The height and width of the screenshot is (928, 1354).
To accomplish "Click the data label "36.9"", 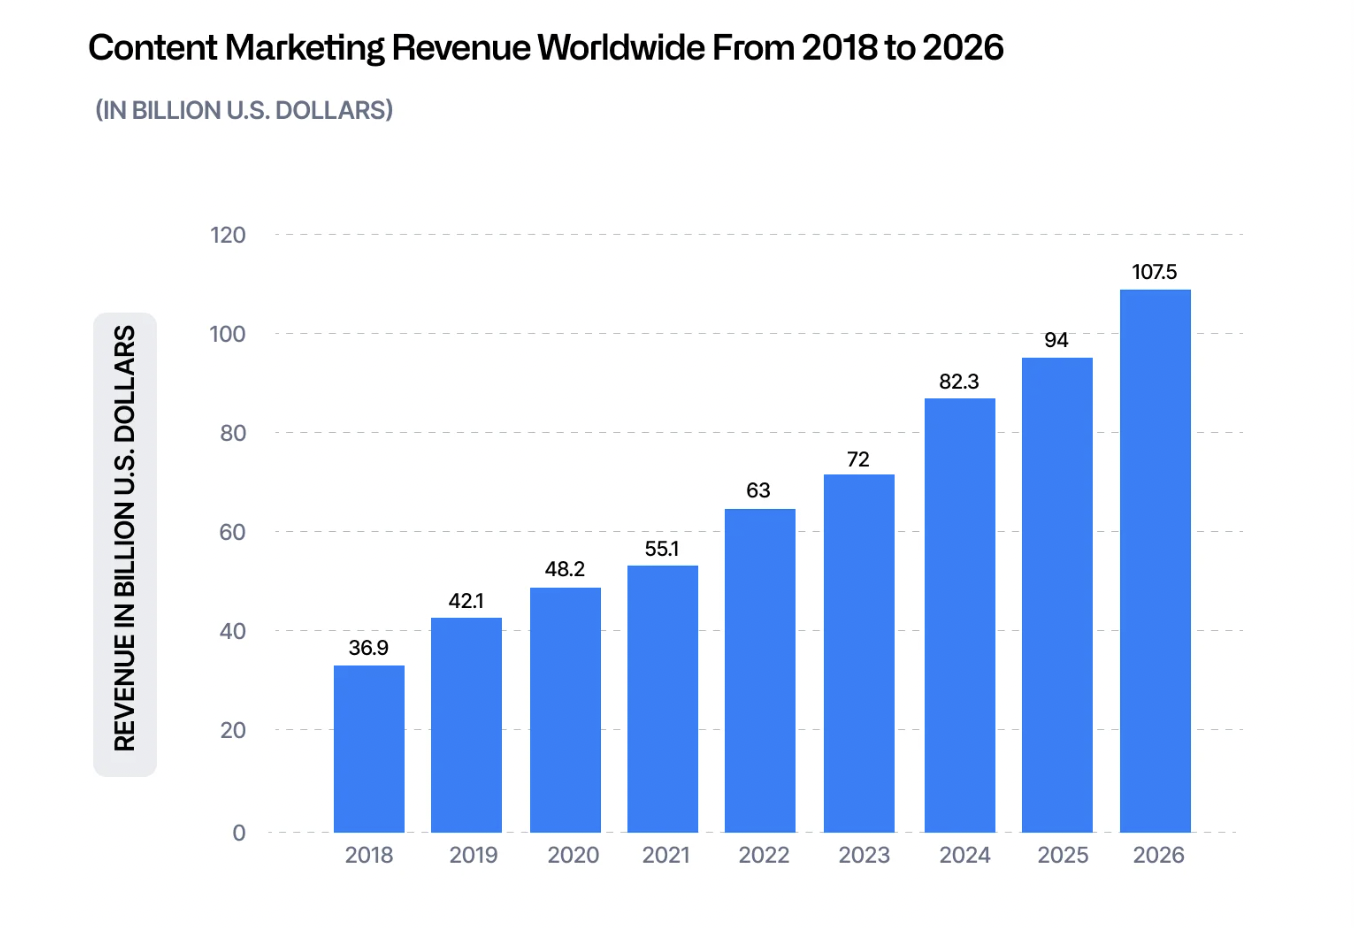I will (369, 648).
